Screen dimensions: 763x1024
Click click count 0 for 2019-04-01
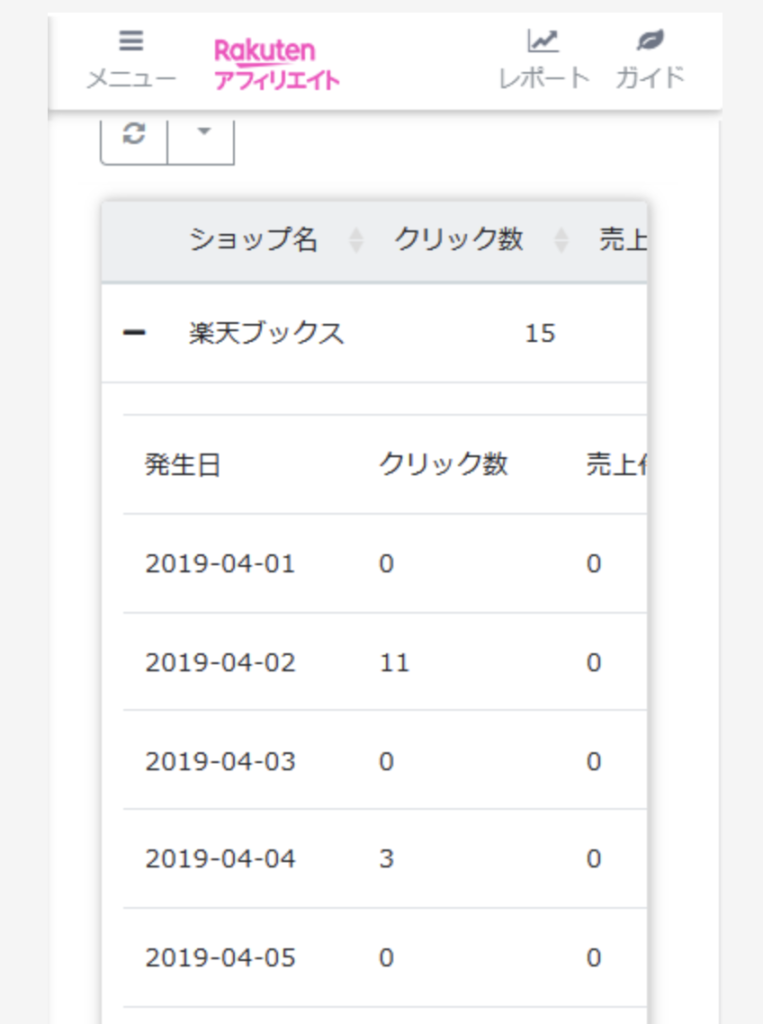click(387, 564)
